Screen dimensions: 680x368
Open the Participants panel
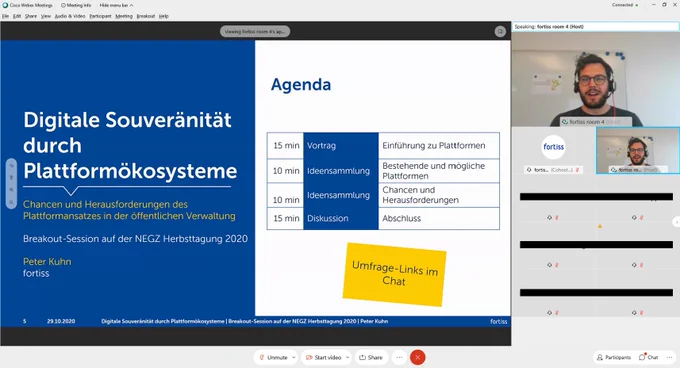click(x=614, y=358)
